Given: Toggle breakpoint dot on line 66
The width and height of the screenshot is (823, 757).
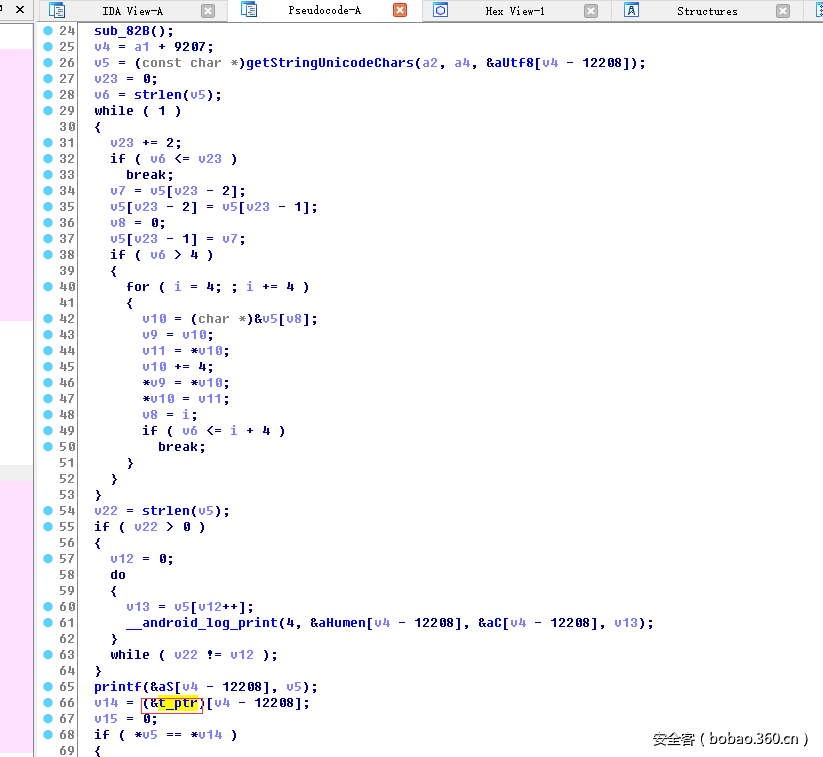Looking at the screenshot, I should (48, 702).
